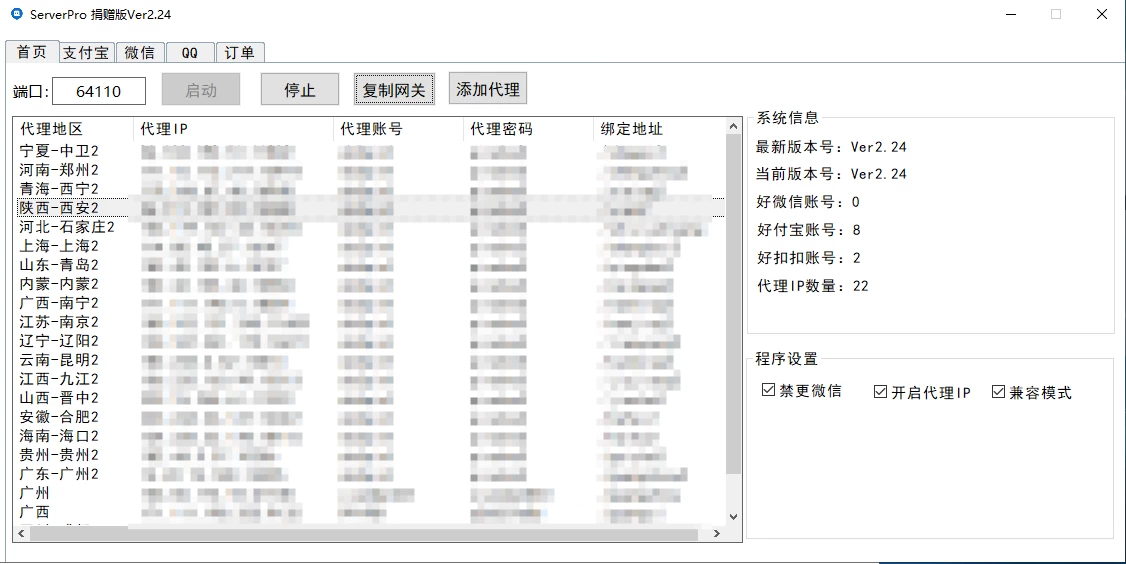Click the 添加代理 button

pos(487,89)
